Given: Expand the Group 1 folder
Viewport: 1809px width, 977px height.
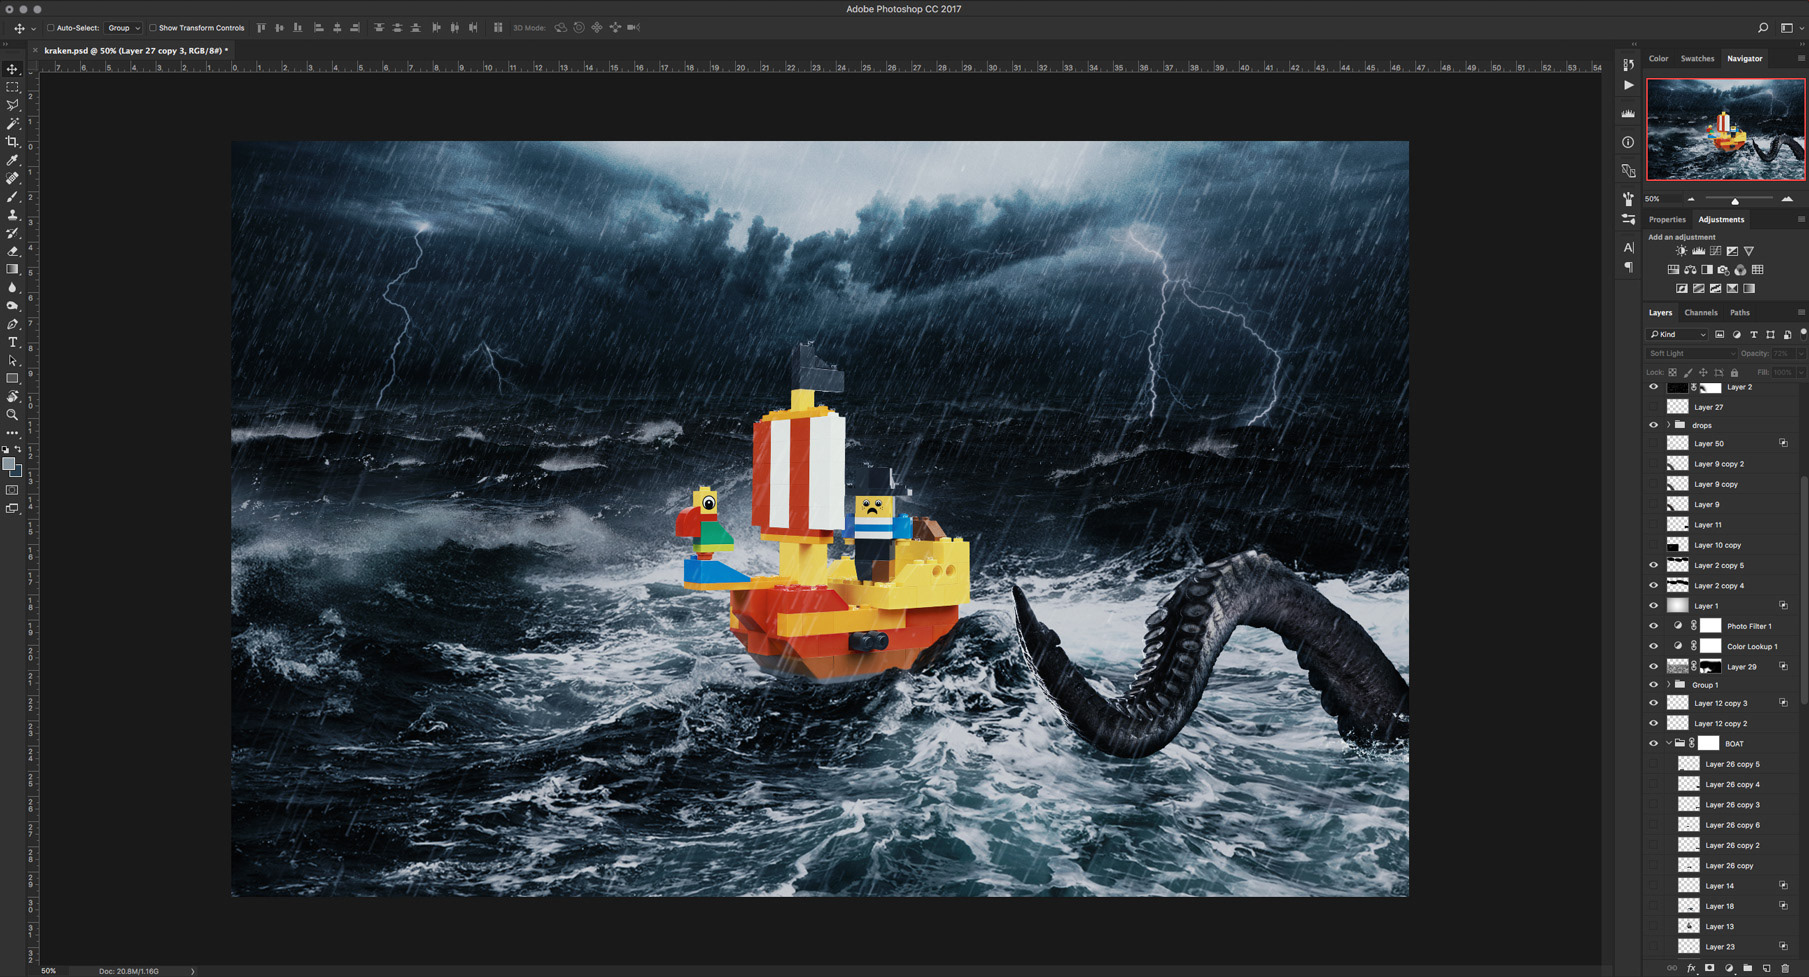Looking at the screenshot, I should tap(1668, 685).
